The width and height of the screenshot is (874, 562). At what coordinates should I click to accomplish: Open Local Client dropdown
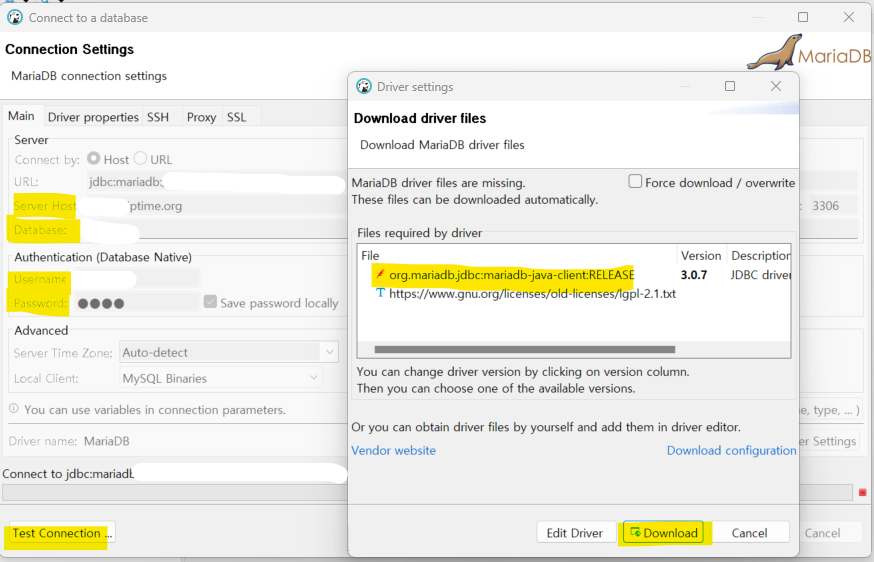(x=221, y=378)
